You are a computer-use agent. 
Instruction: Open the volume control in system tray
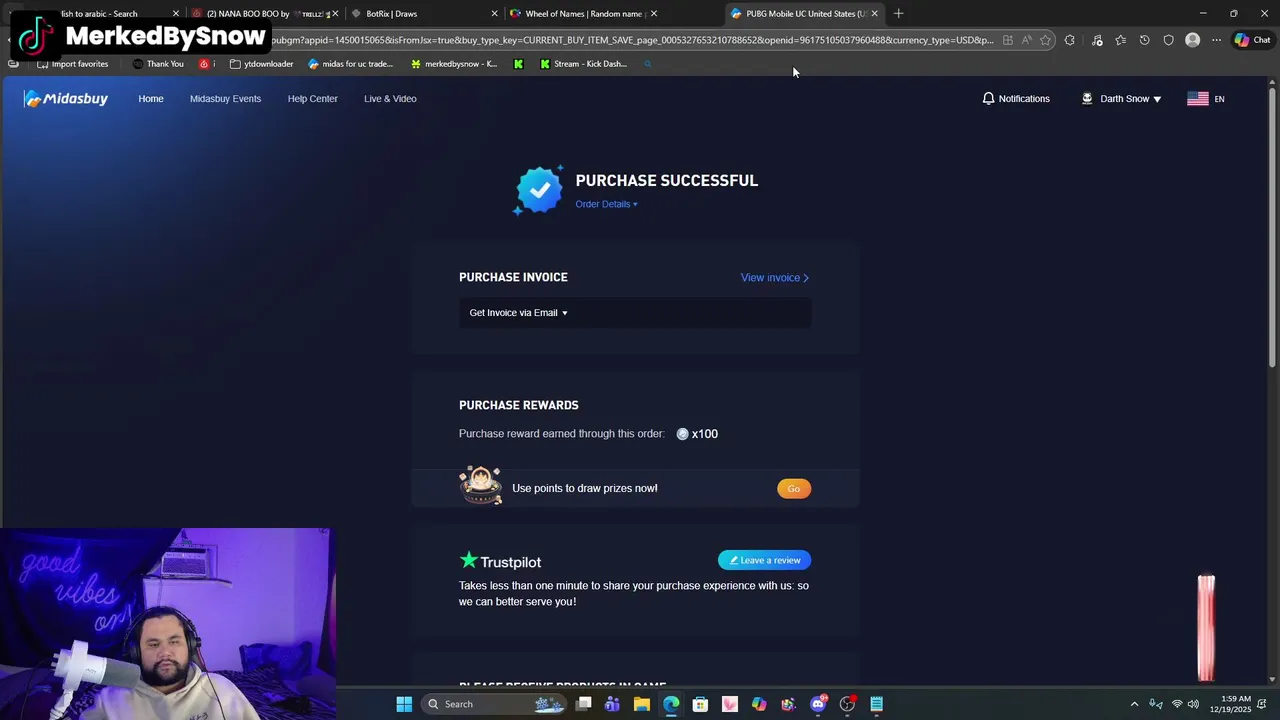pyautogui.click(x=1193, y=704)
